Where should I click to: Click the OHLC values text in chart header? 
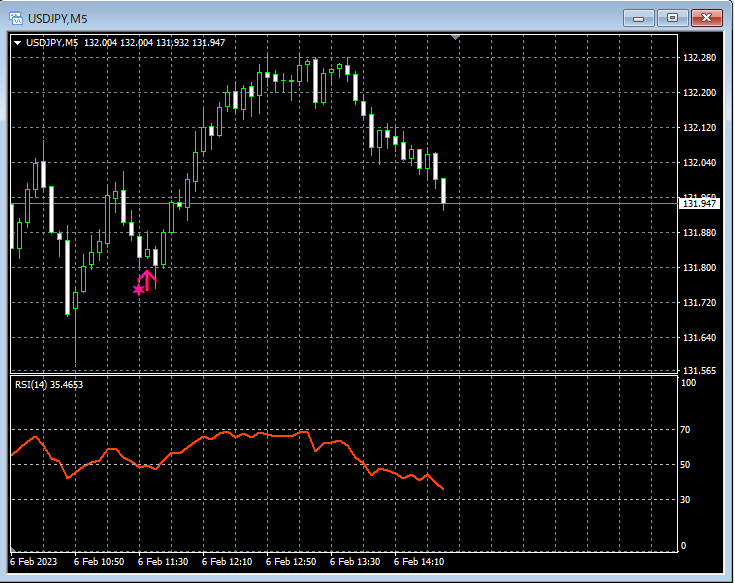[154, 43]
